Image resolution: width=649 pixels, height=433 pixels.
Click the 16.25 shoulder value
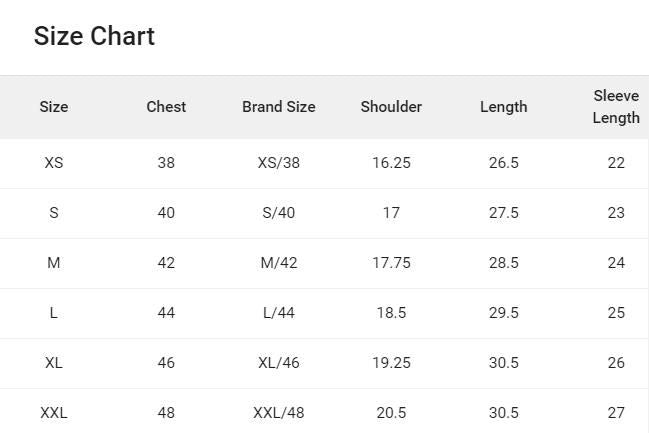(391, 163)
